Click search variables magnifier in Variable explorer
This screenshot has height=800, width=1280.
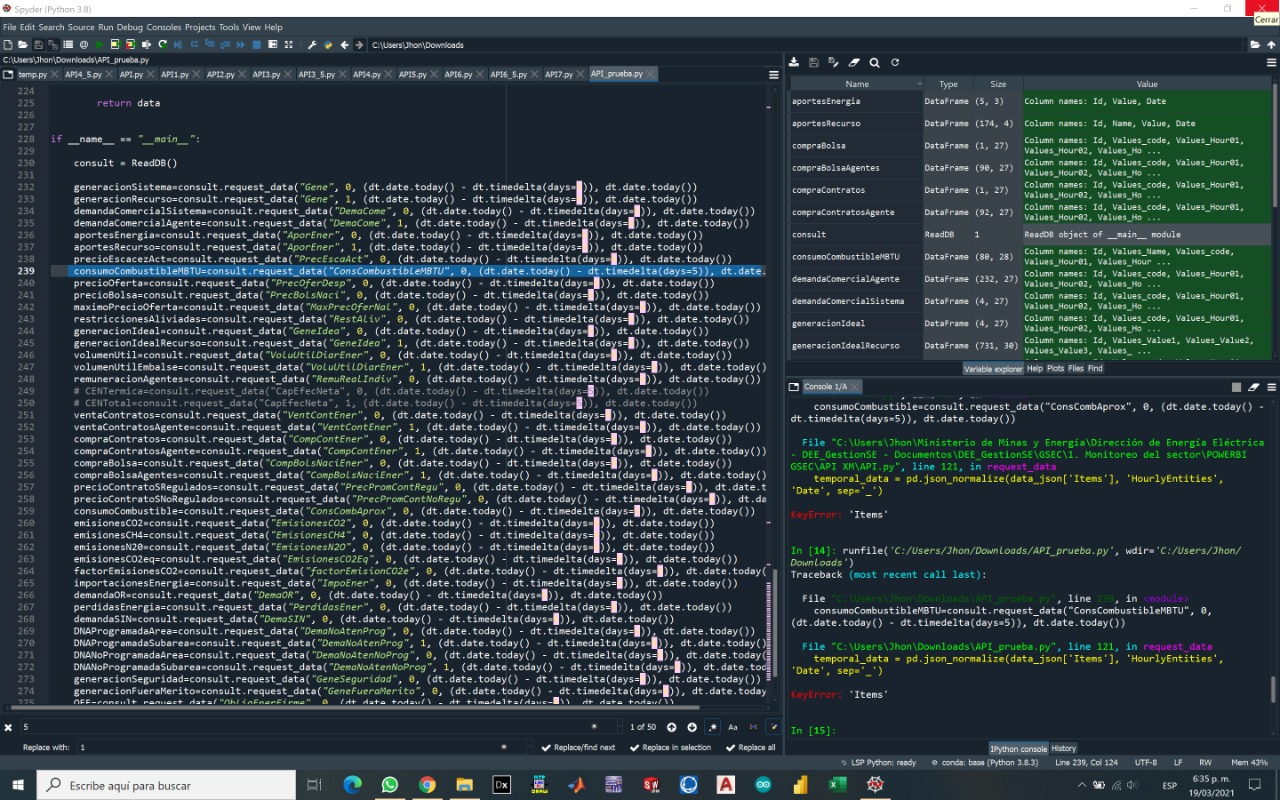pos(874,62)
